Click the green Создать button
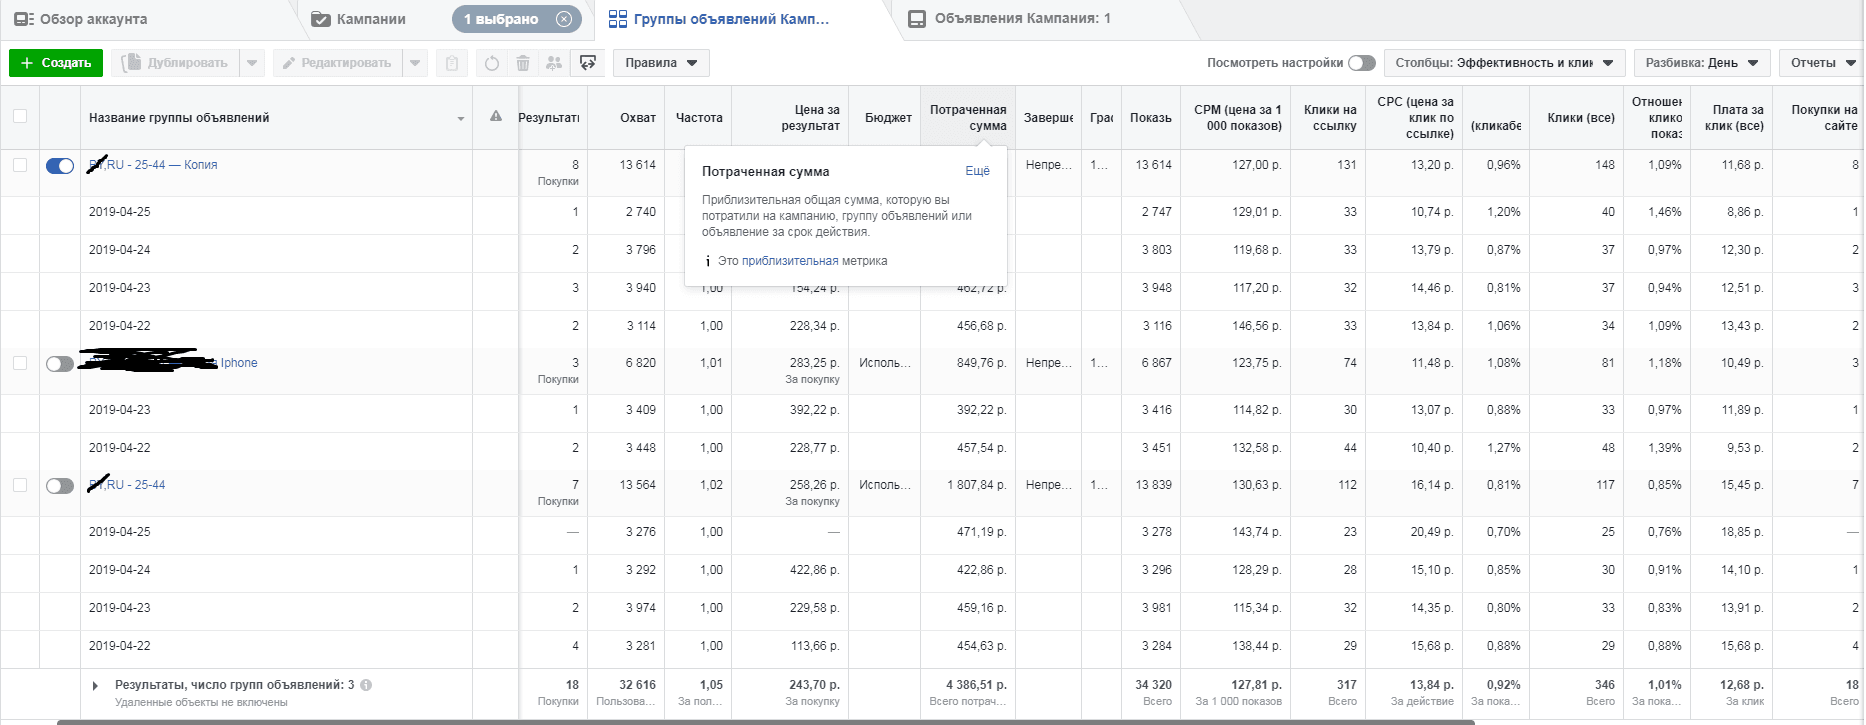The image size is (1866, 725). [56, 63]
